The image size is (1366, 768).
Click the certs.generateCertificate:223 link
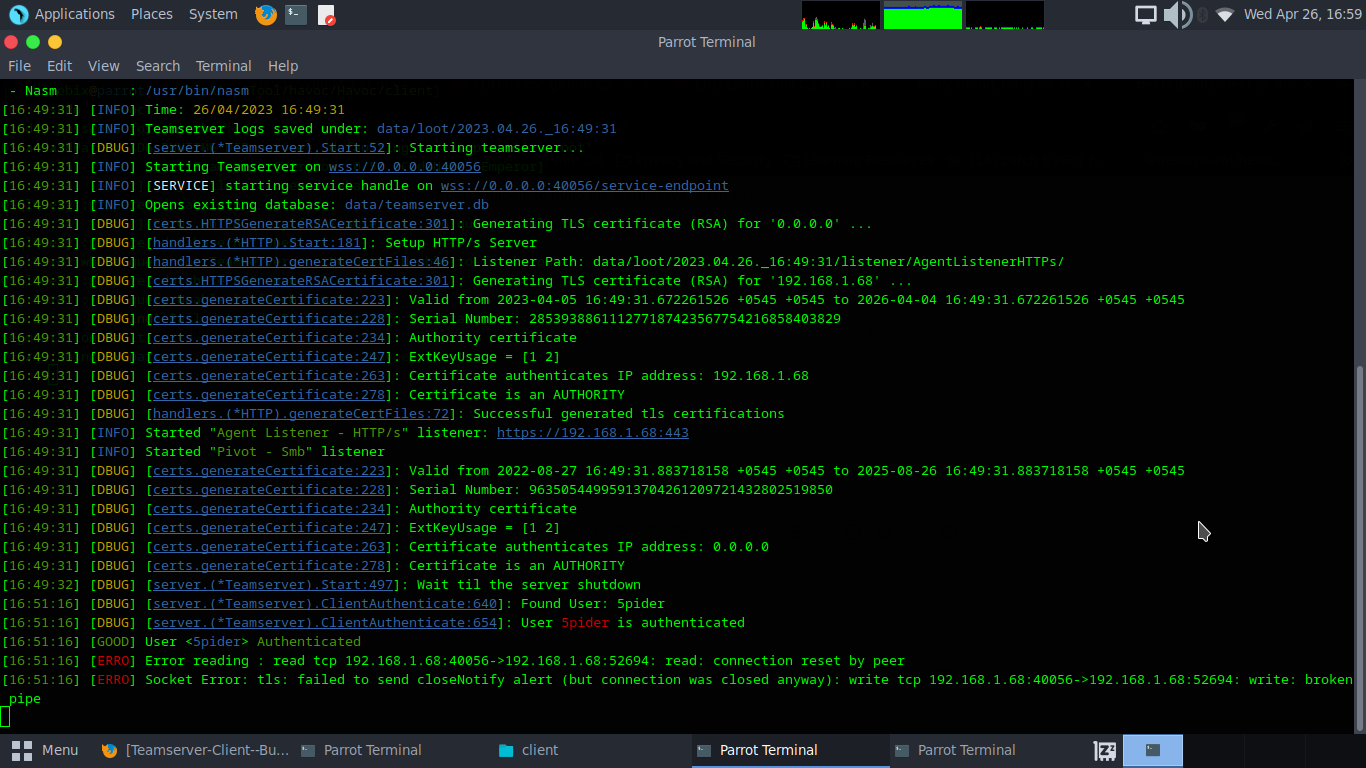(x=267, y=299)
